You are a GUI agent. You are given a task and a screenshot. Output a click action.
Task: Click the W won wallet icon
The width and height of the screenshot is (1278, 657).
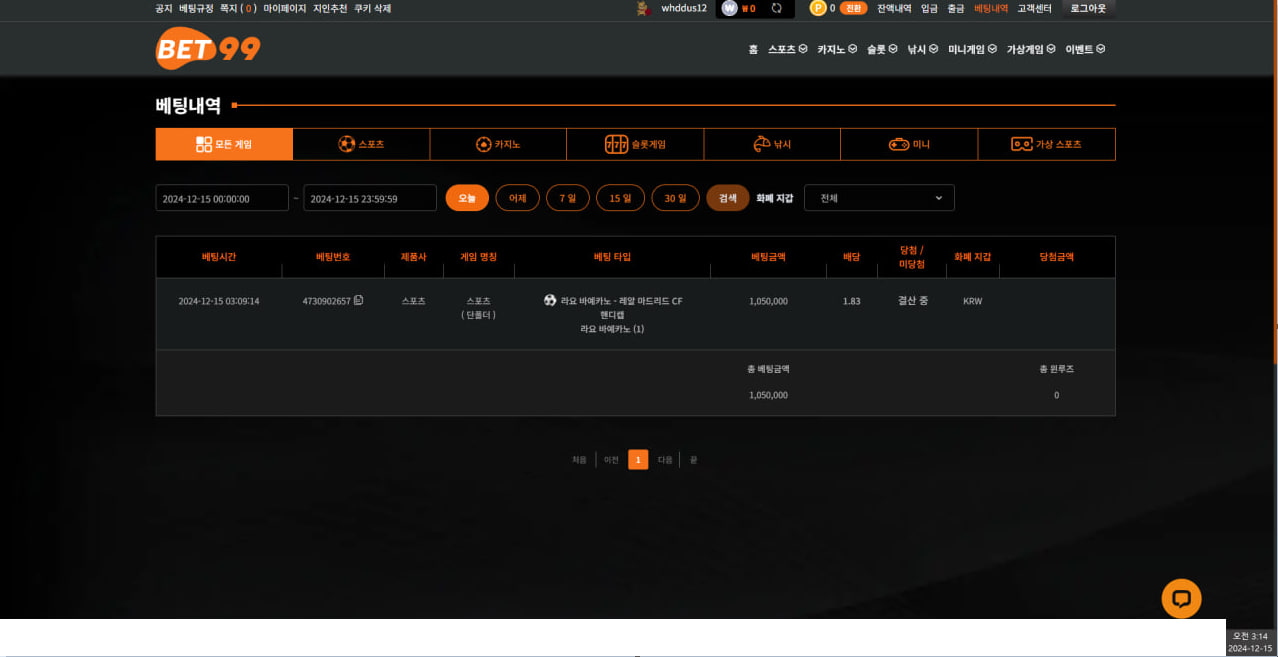730,8
